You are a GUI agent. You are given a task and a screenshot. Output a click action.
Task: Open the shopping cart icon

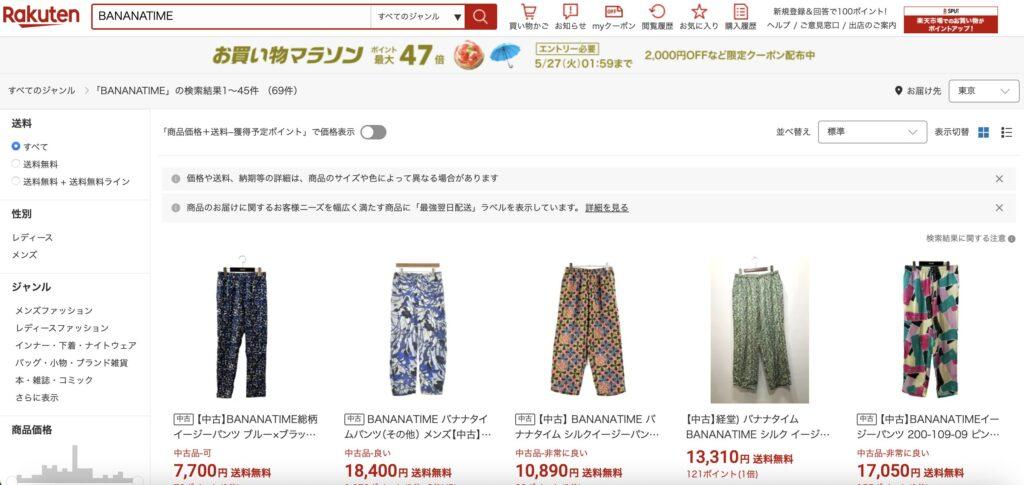(528, 17)
